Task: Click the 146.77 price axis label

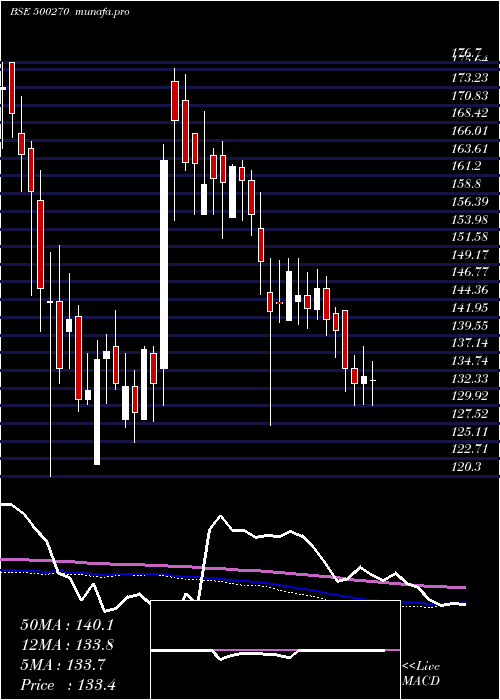Action: 470,272
